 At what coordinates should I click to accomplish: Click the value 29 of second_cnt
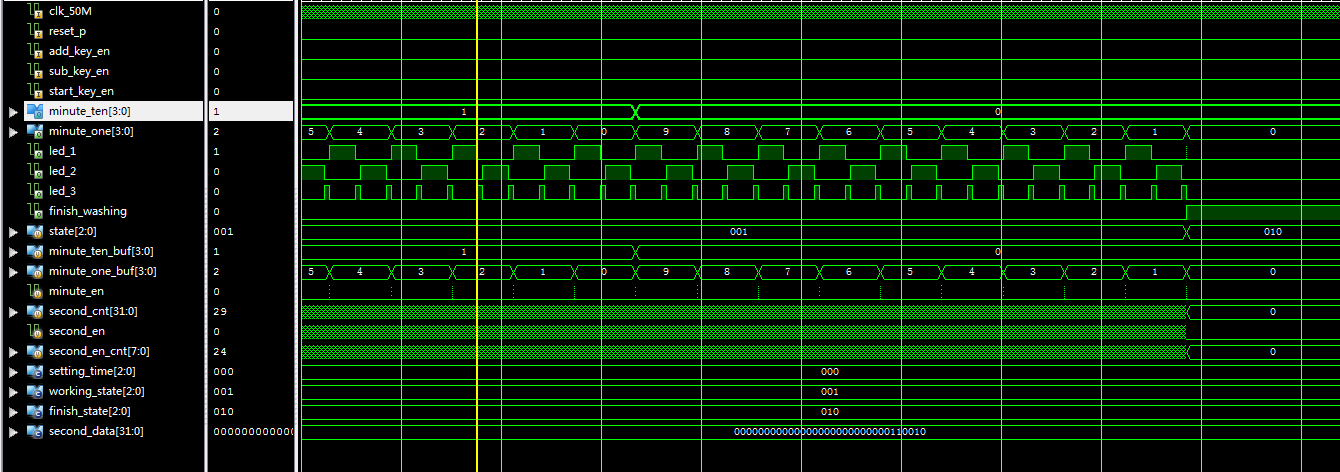pos(220,311)
